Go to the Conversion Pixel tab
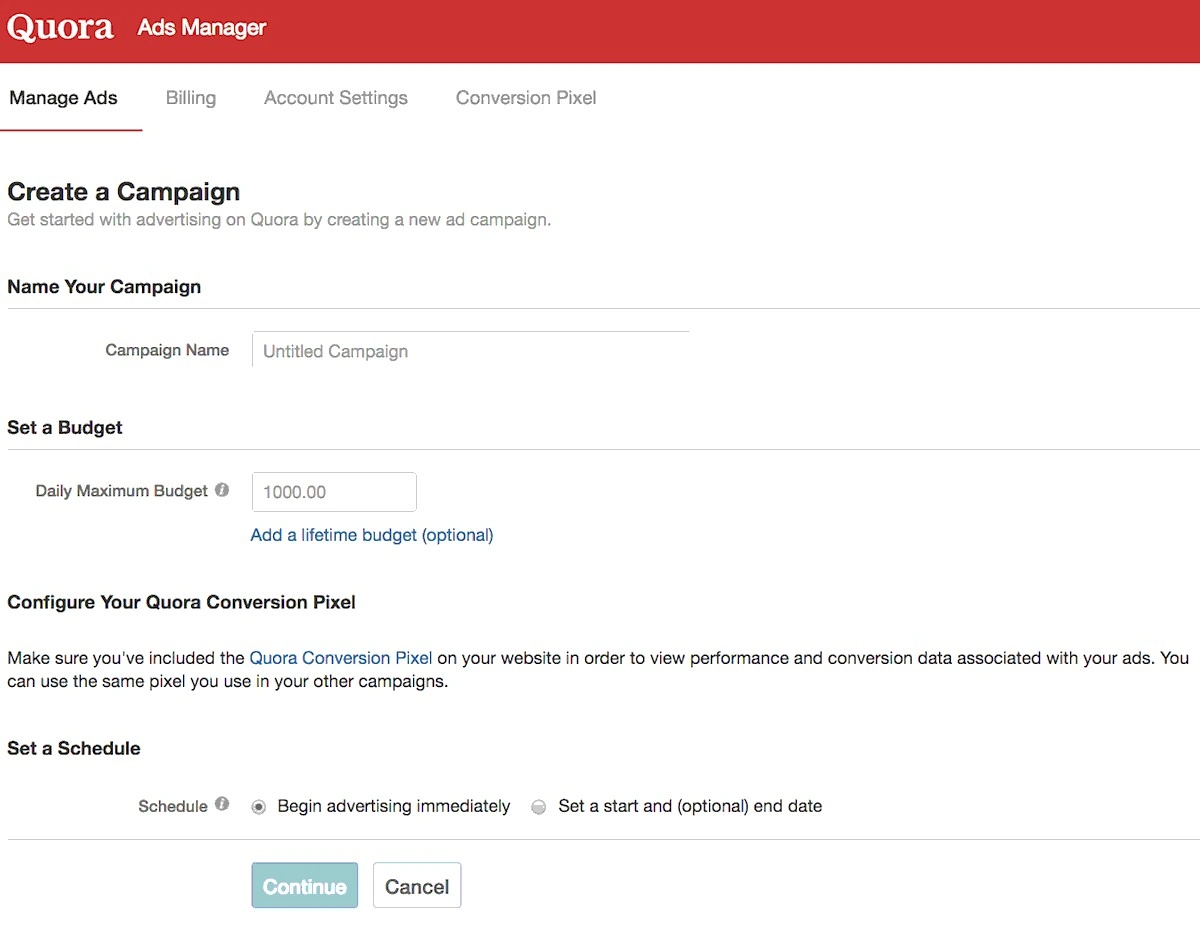The image size is (1200, 927). pyautogui.click(x=526, y=97)
